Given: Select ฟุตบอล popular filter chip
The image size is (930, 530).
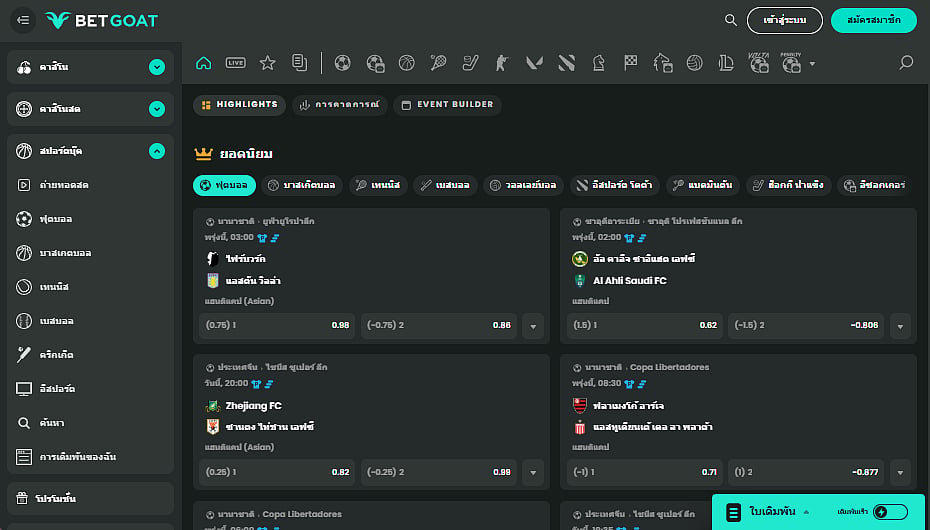Looking at the screenshot, I should (224, 186).
